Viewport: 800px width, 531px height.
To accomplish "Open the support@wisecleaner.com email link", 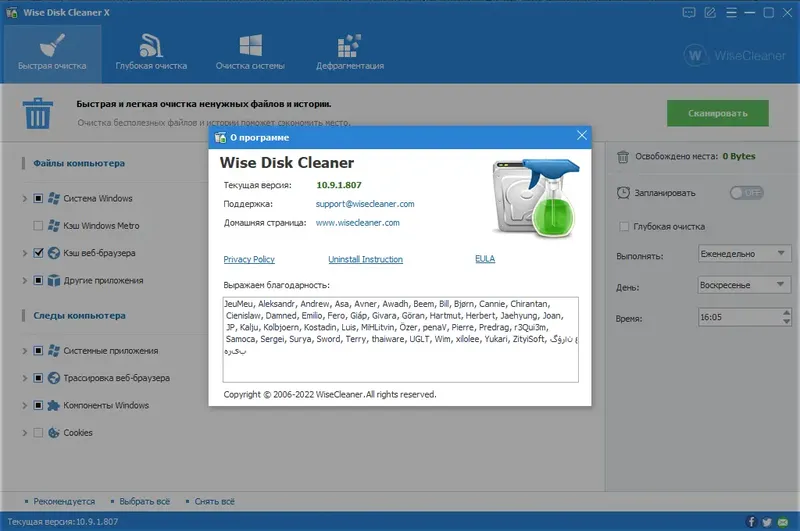I will pyautogui.click(x=365, y=204).
